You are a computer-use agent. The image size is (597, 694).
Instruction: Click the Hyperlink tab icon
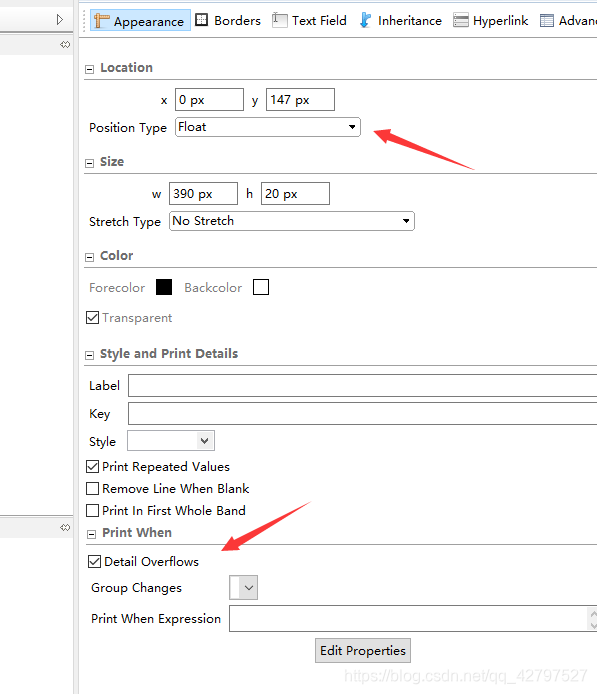461,20
